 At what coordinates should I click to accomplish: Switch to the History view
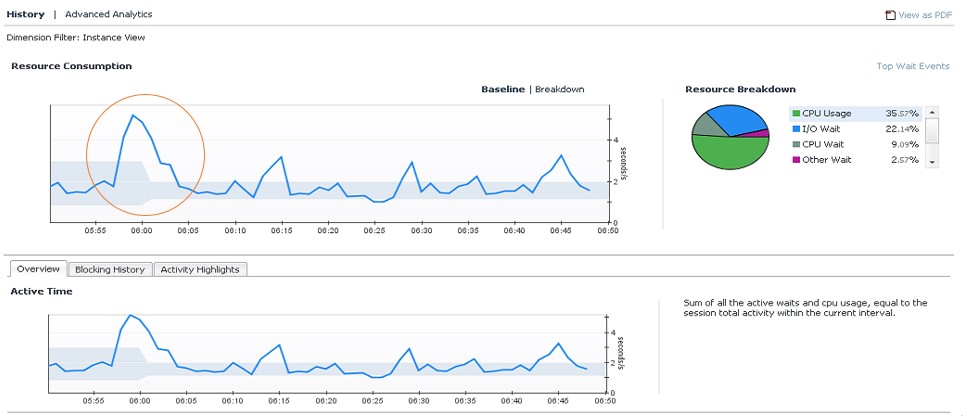(x=25, y=14)
